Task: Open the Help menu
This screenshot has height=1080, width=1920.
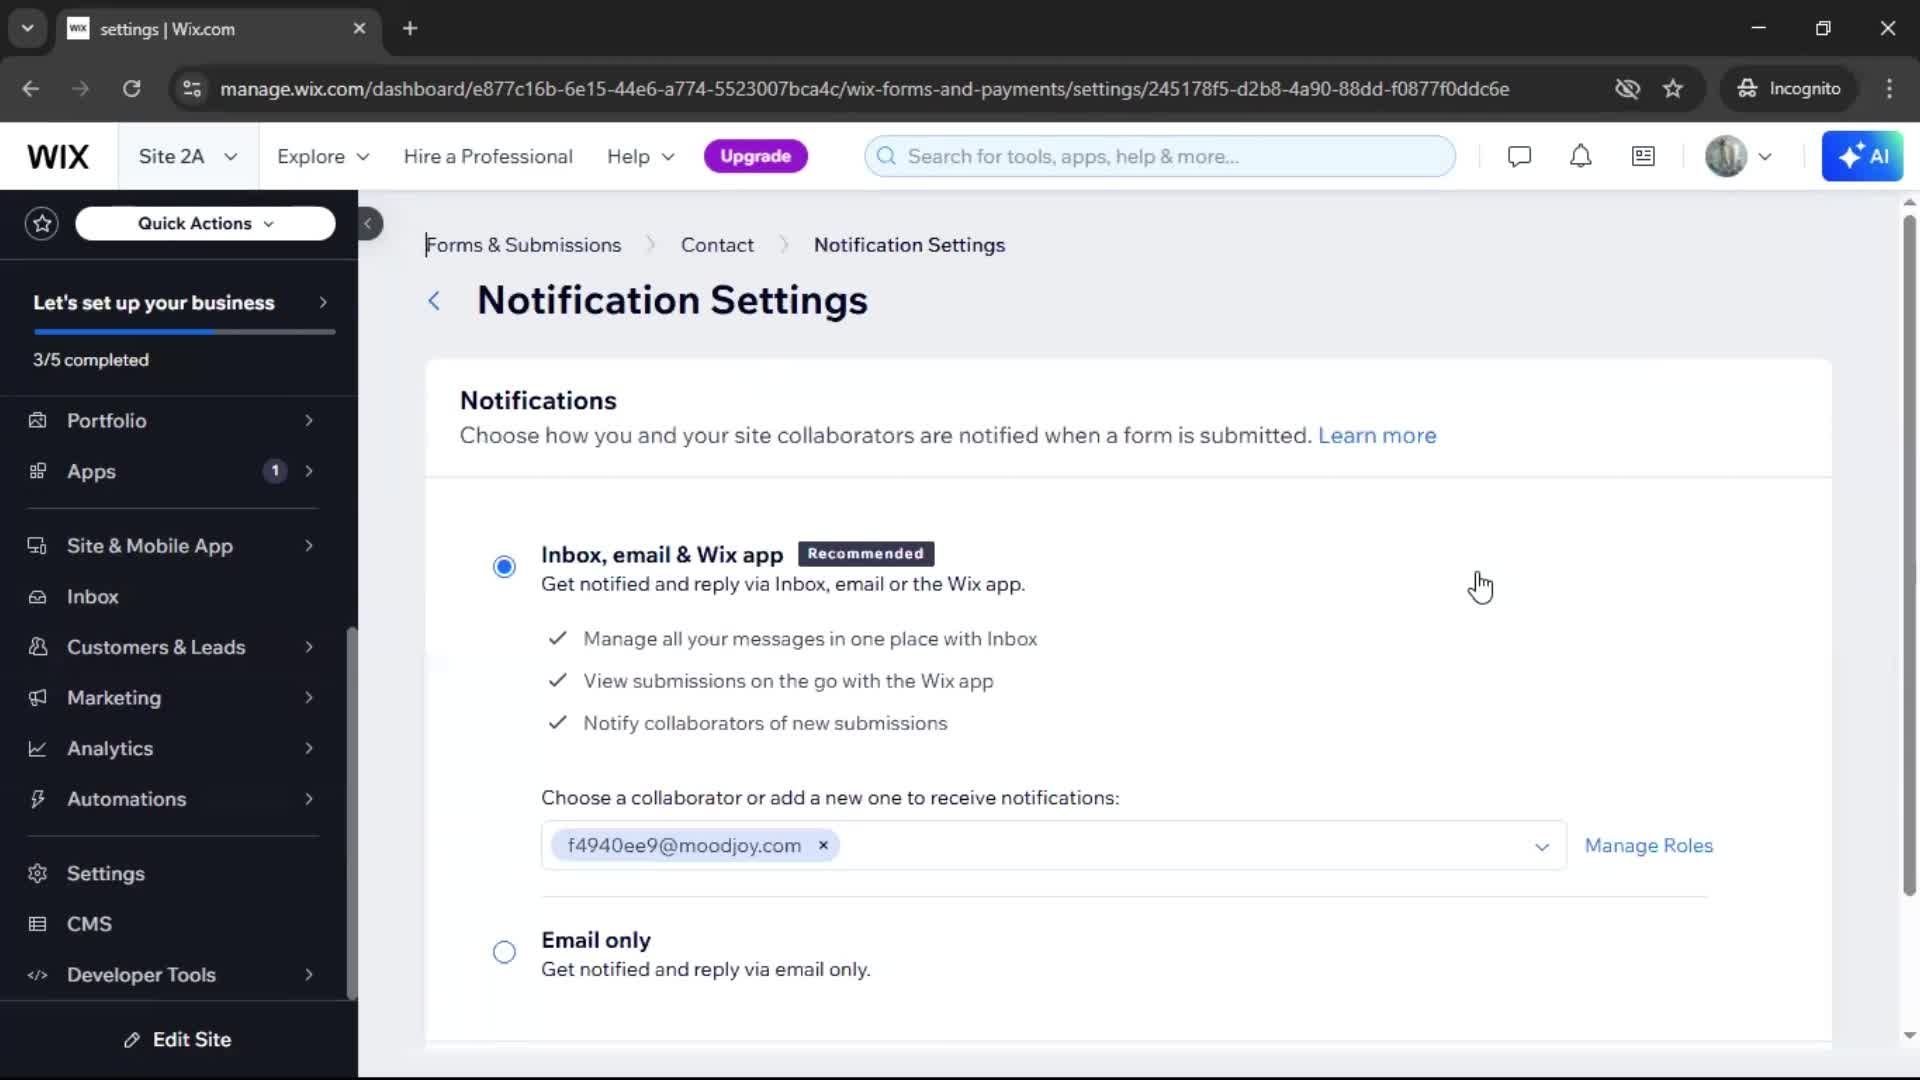Action: tap(640, 157)
